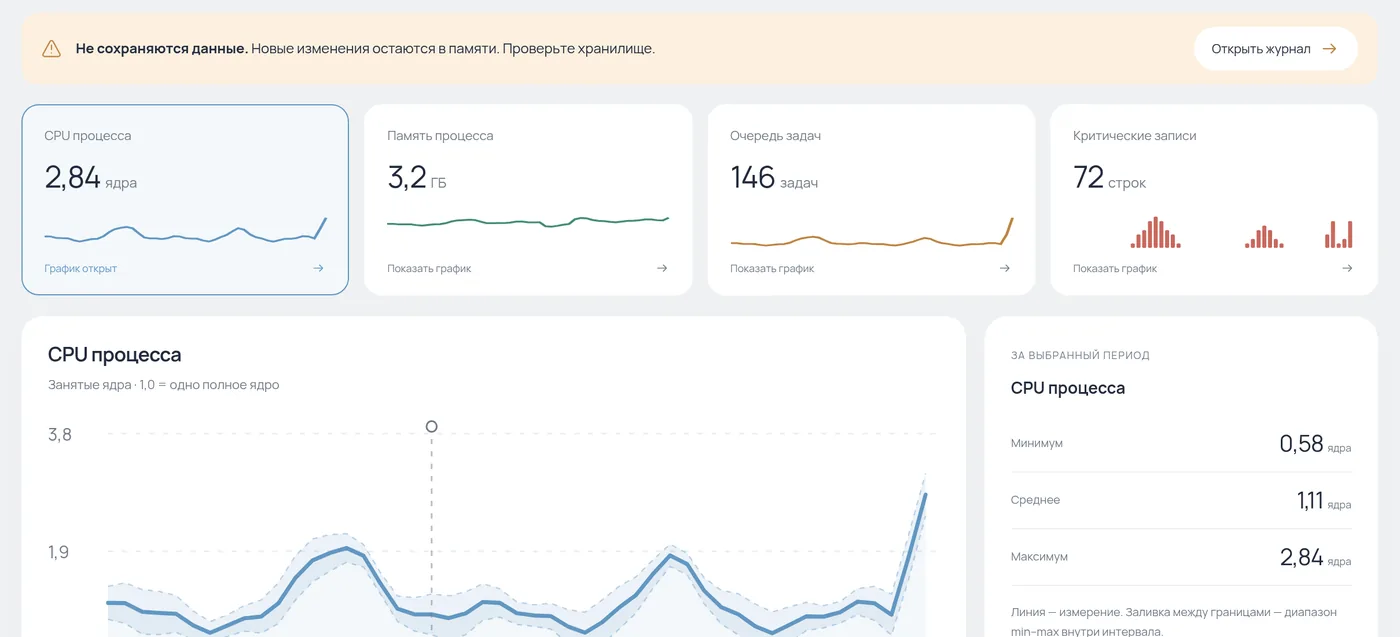Click the 'Максимум' row label in the stats panel

[1039, 557]
